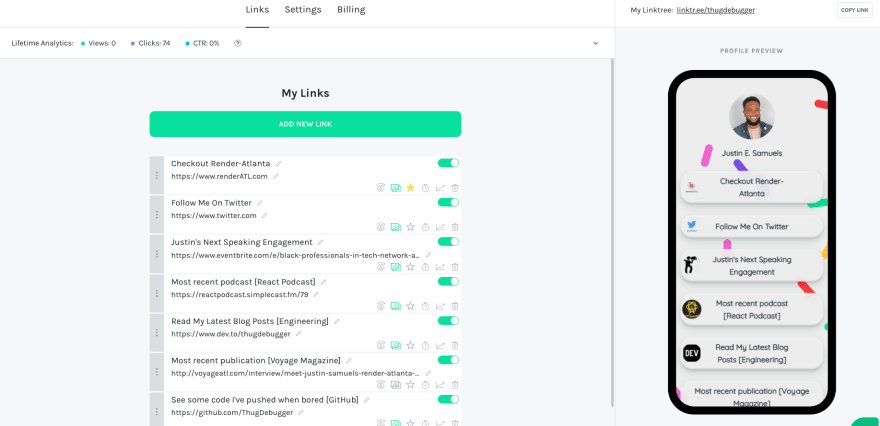Click schedule clock icon on Follow Me On Twitter row
The image size is (880, 426).
[x=425, y=227]
